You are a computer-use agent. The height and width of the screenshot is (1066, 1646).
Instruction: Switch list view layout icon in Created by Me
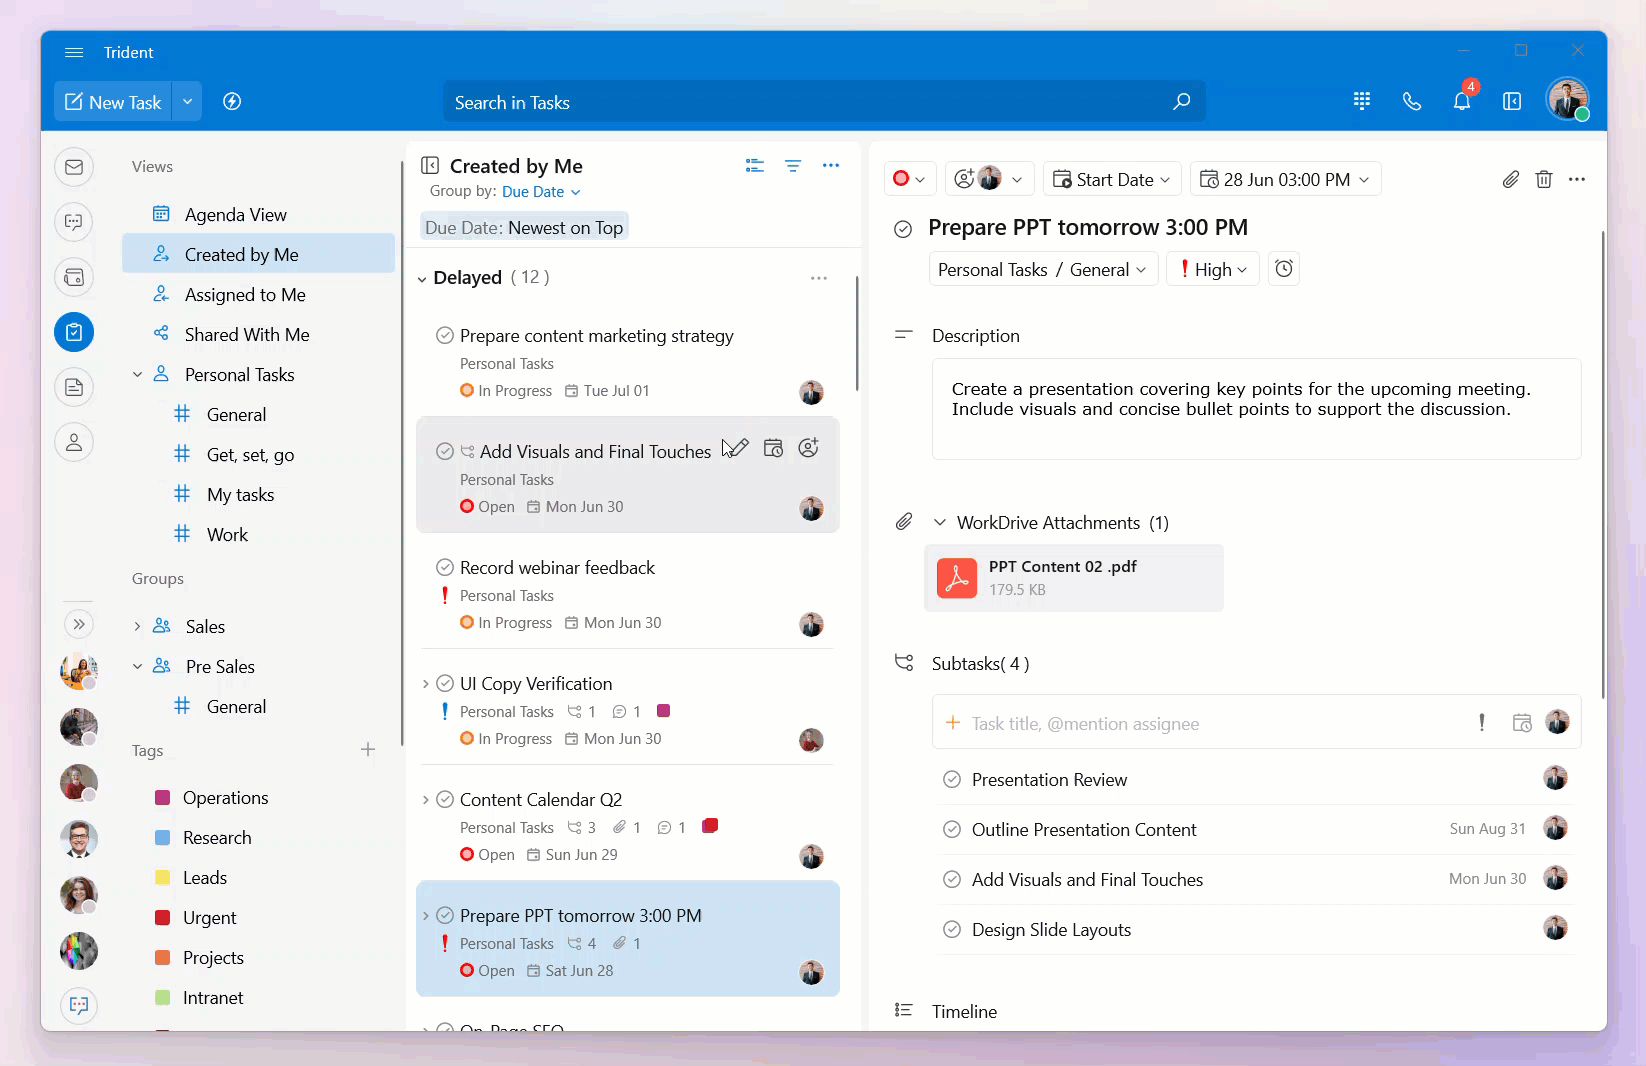tap(755, 166)
